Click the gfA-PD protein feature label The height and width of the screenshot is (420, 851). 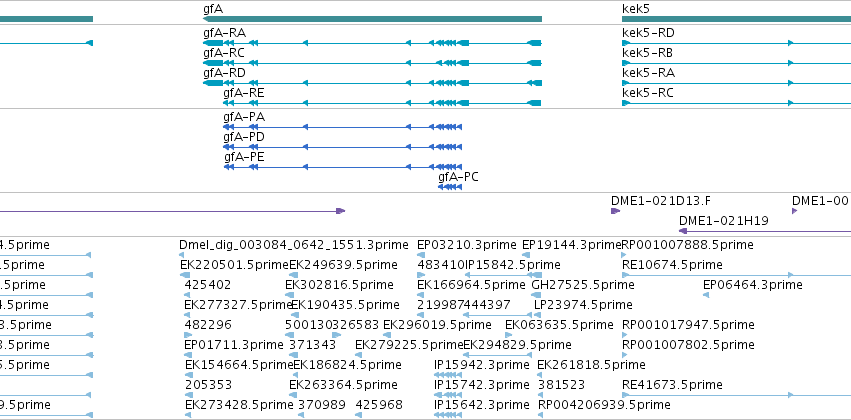244,137
